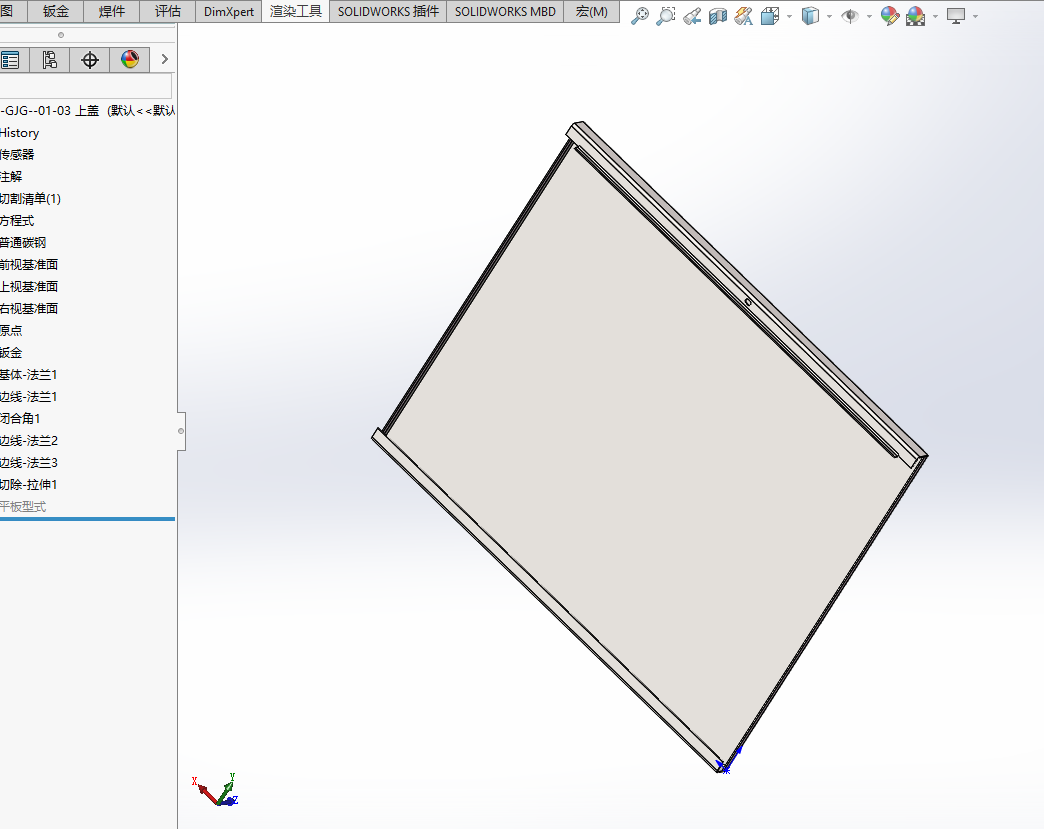The image size is (1044, 829).
Task: Select the 渲染工具 ribbon tab
Action: click(296, 11)
